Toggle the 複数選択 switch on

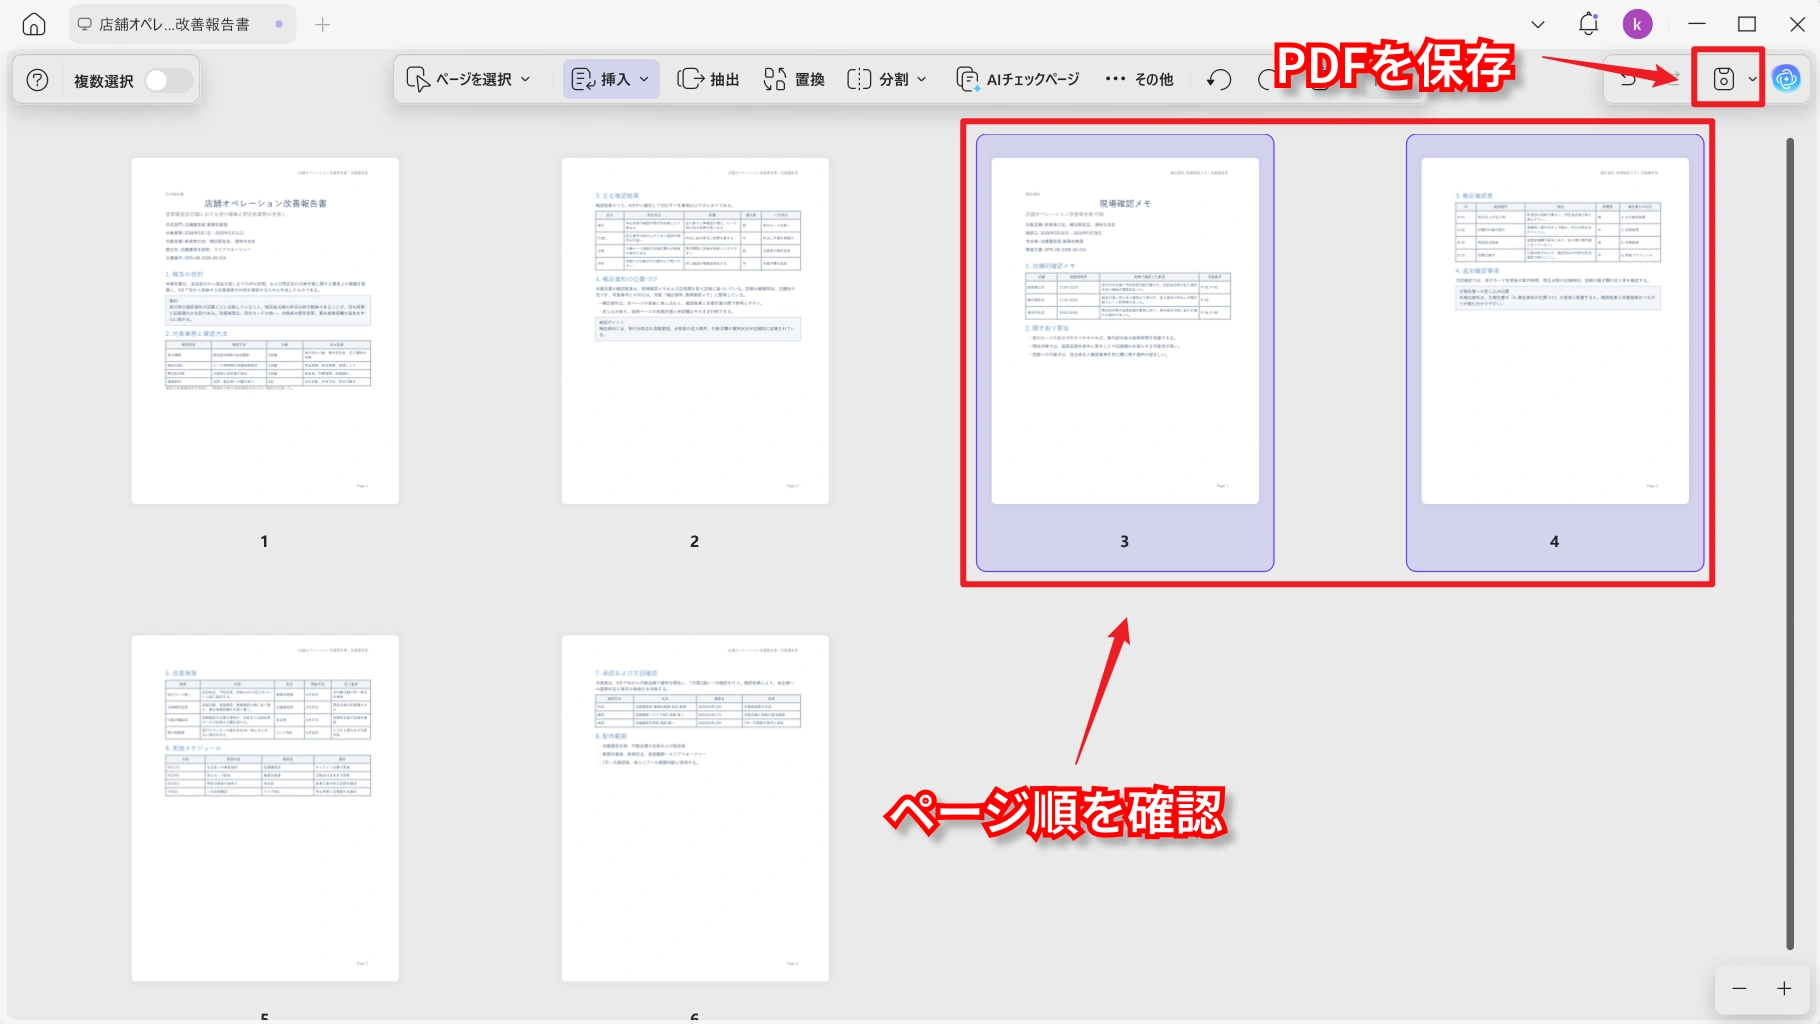pyautogui.click(x=167, y=80)
